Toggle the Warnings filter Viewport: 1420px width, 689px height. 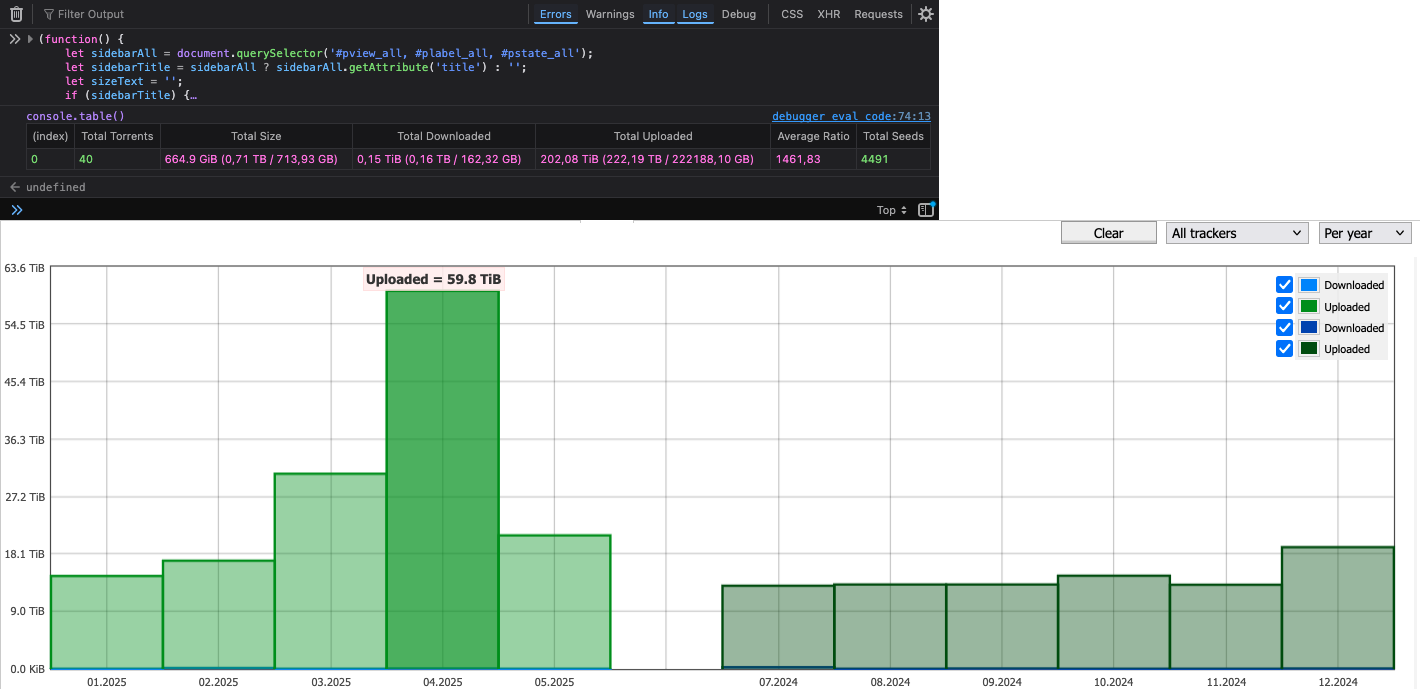[x=610, y=14]
